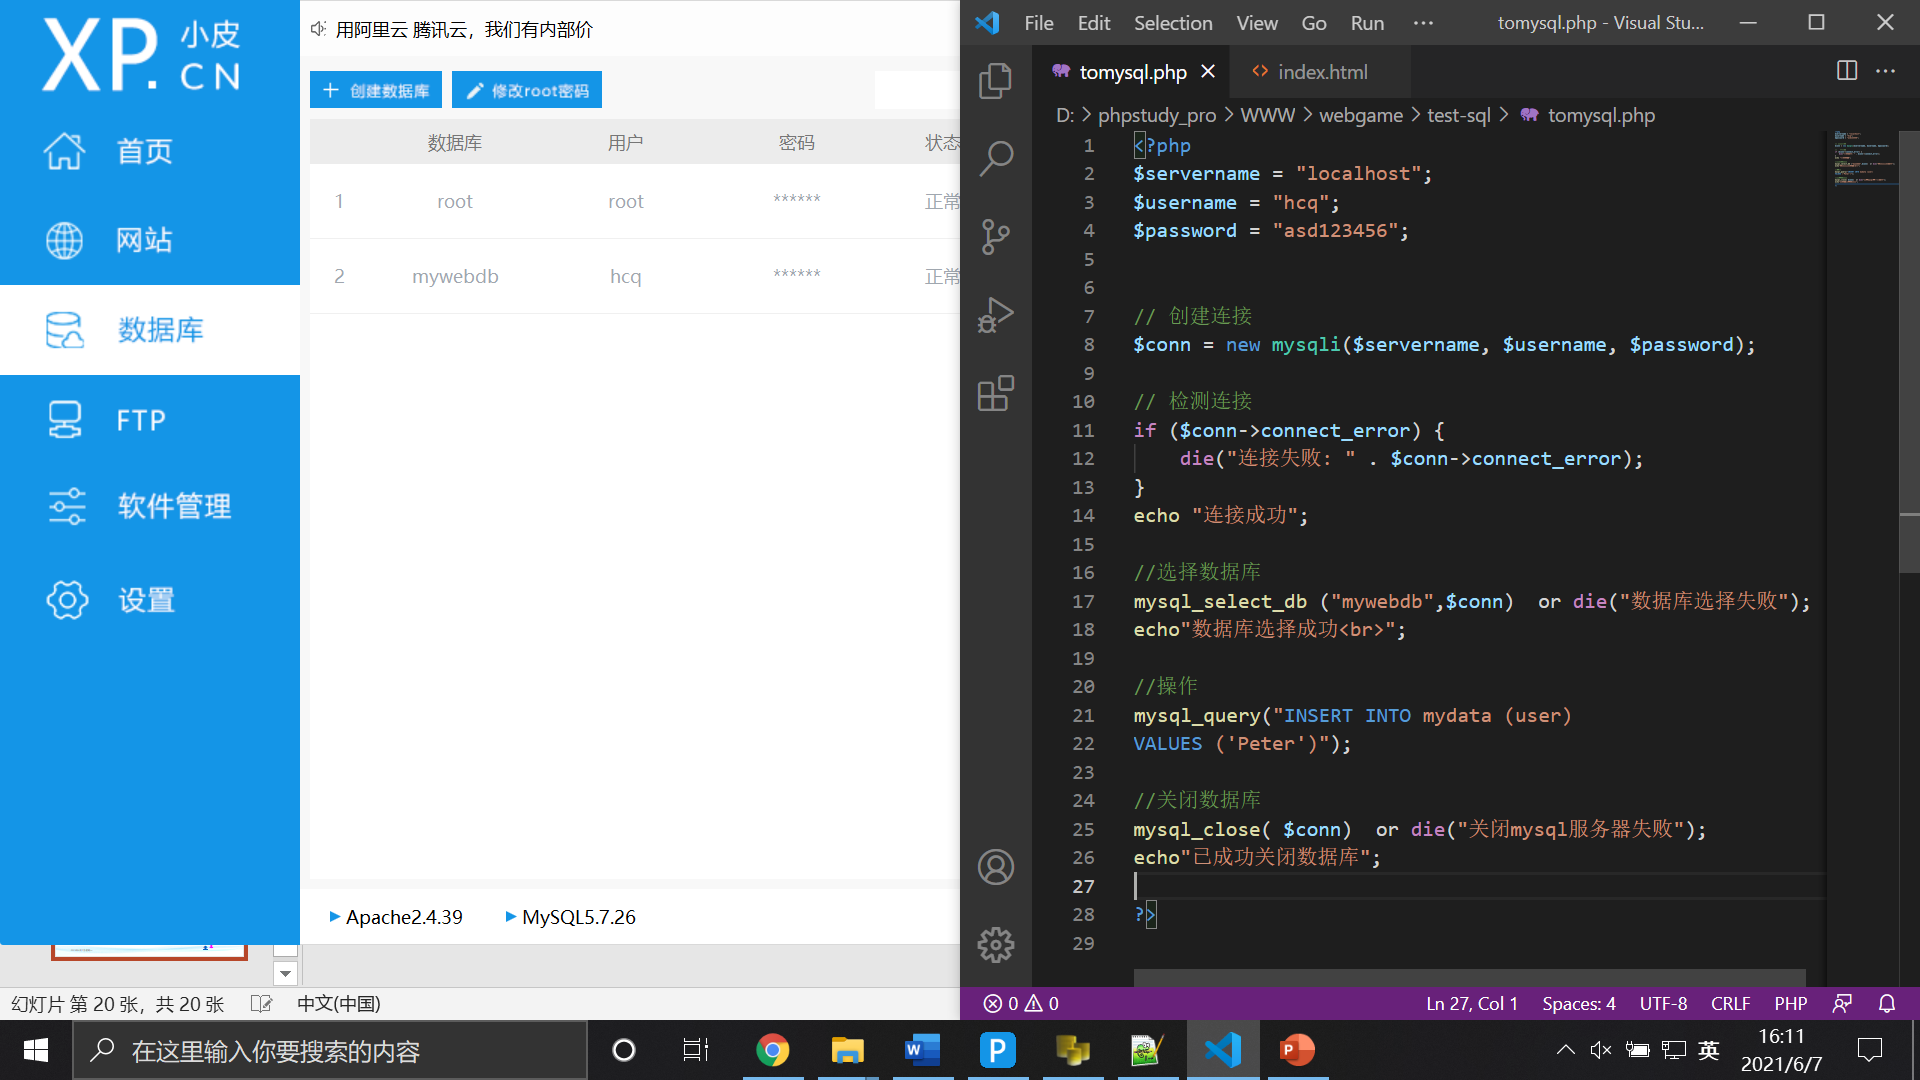Place cursor on line 27 in editor
The height and width of the screenshot is (1080, 1920).
(x=1478, y=886)
